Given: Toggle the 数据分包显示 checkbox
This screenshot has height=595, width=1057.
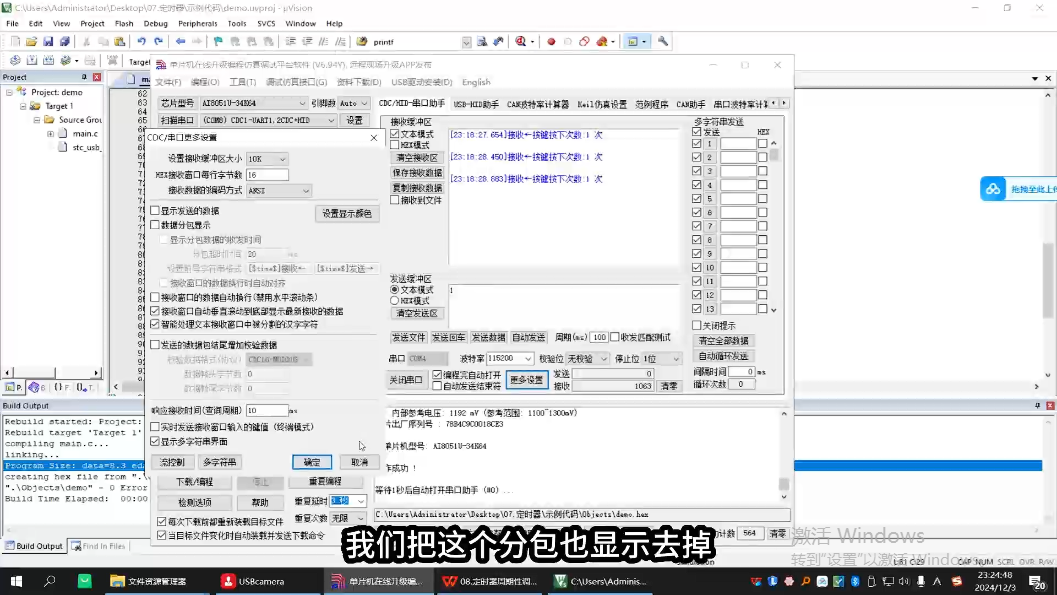Looking at the screenshot, I should tap(155, 225).
